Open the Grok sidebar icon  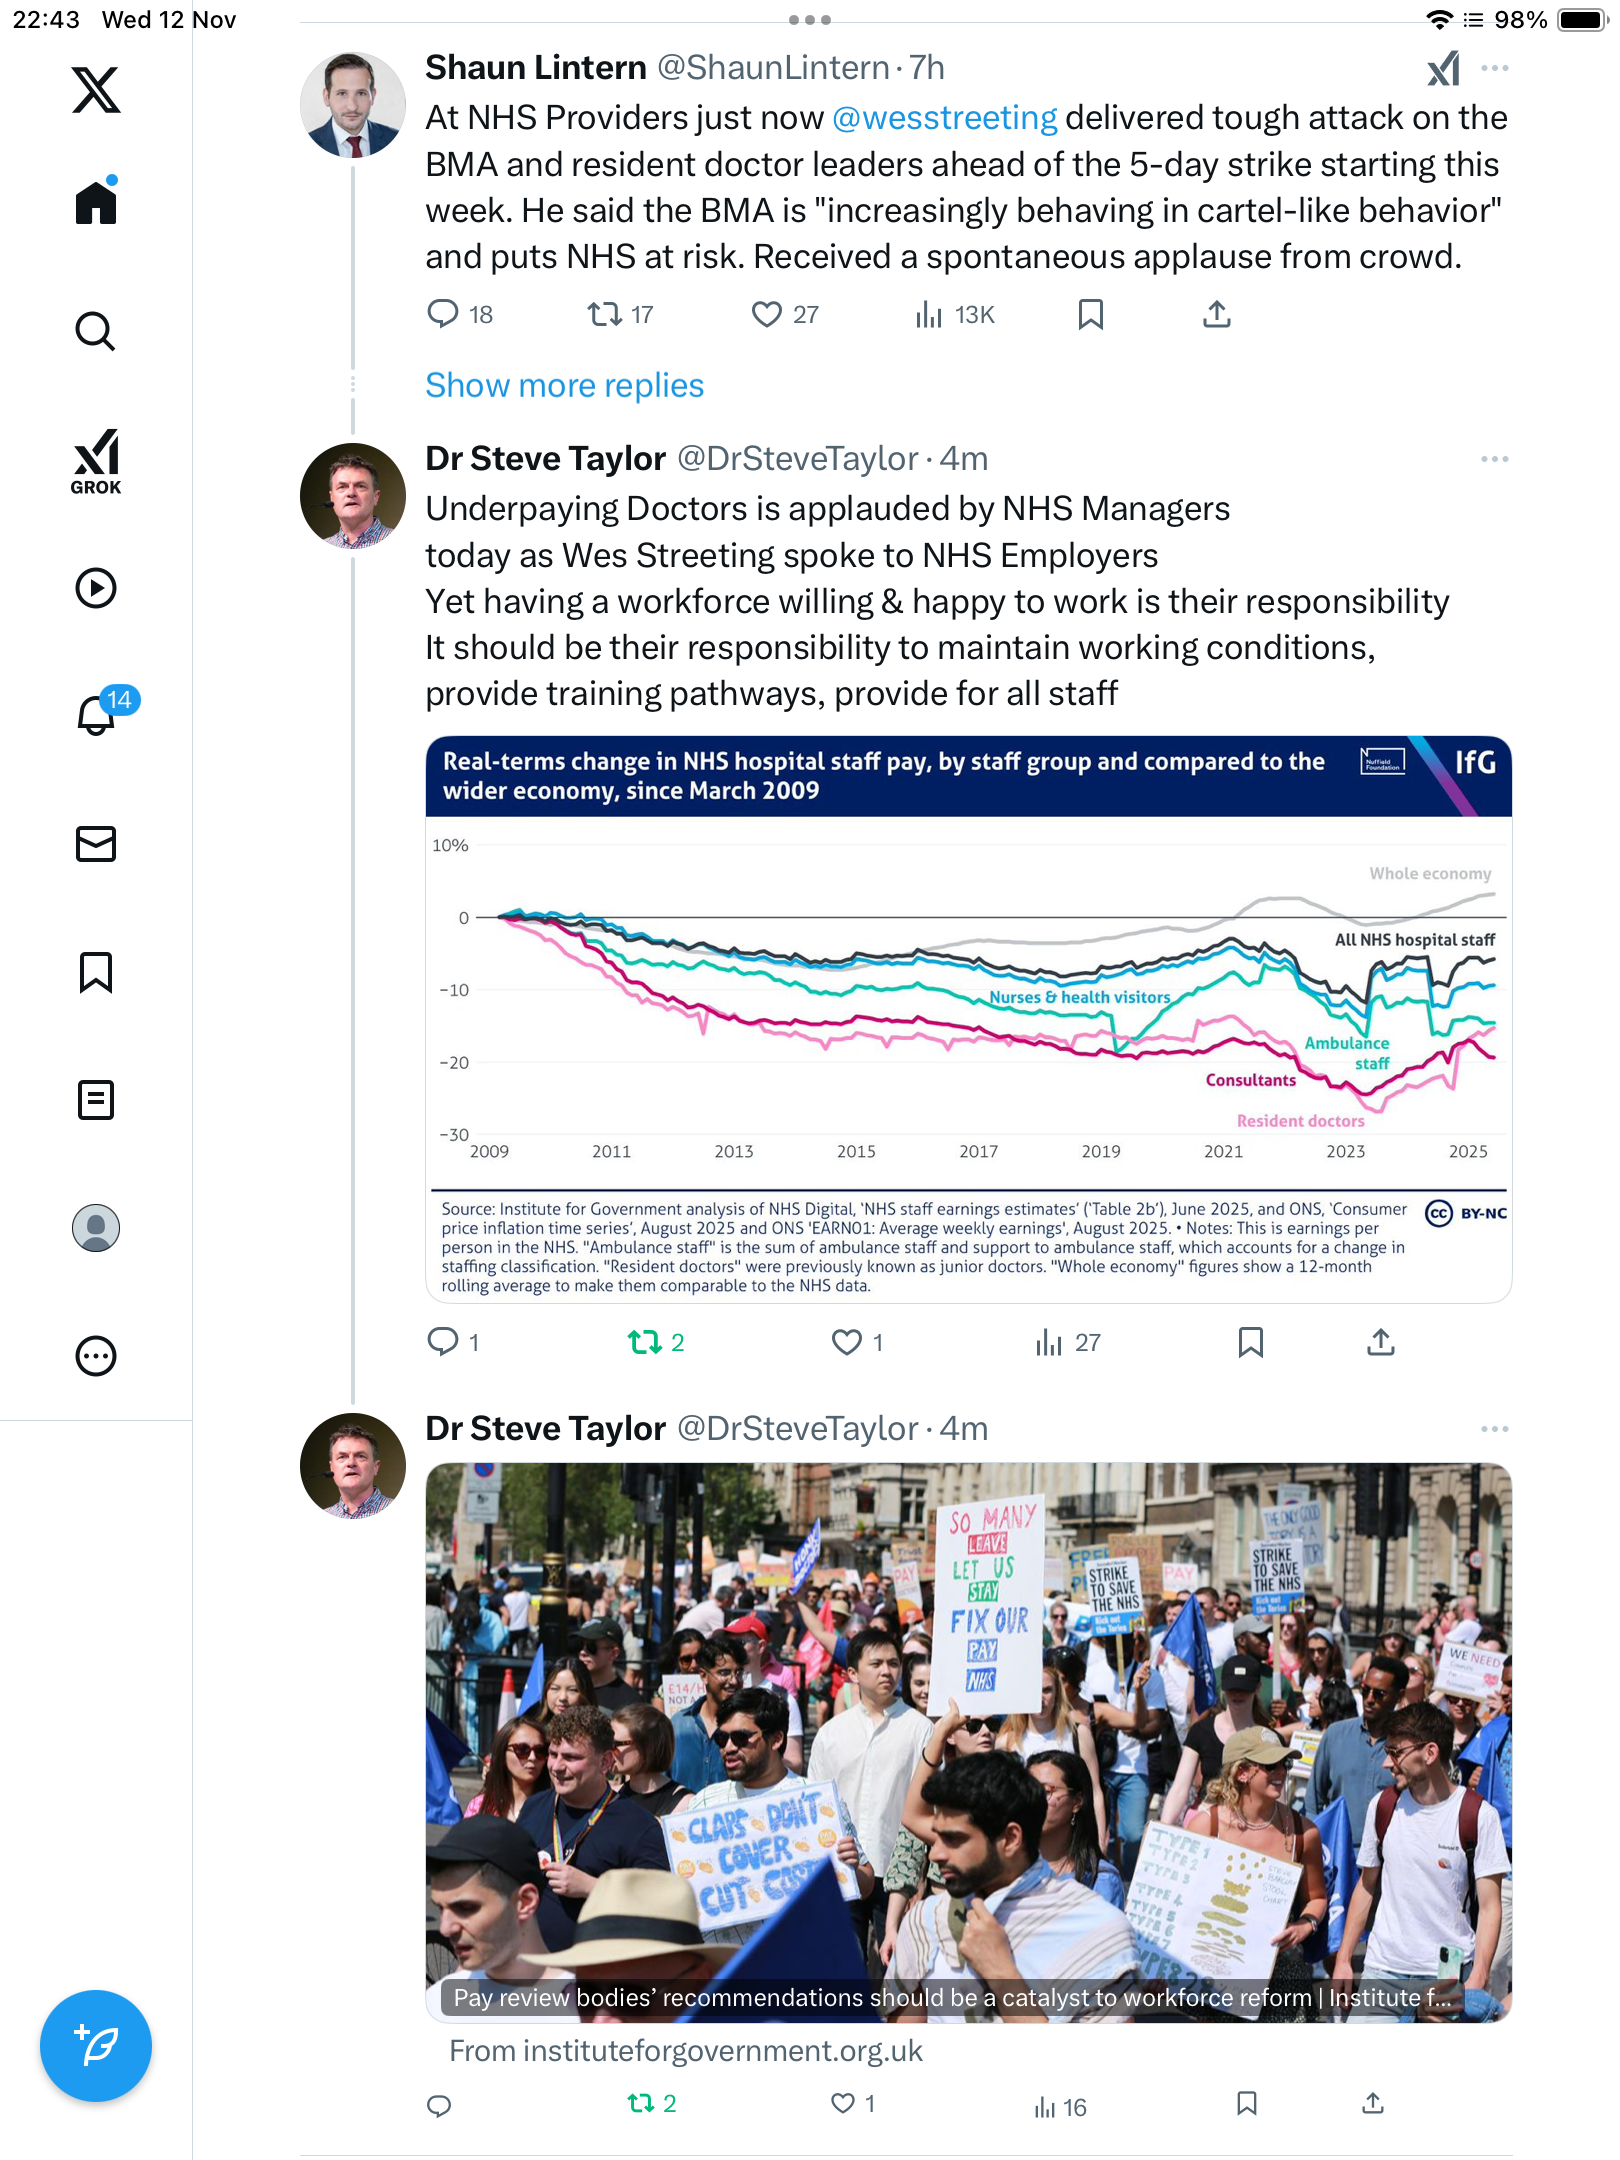96,461
